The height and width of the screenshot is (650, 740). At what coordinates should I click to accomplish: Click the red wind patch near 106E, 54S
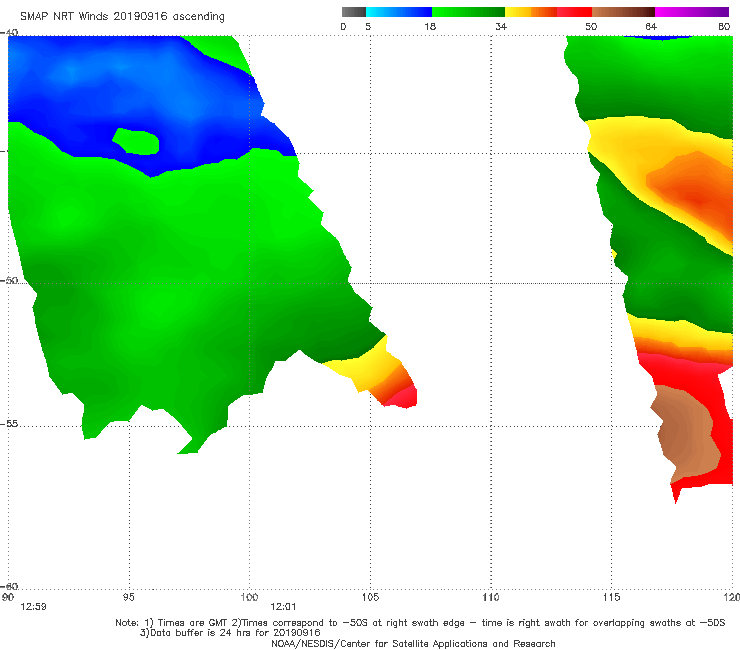coord(401,396)
